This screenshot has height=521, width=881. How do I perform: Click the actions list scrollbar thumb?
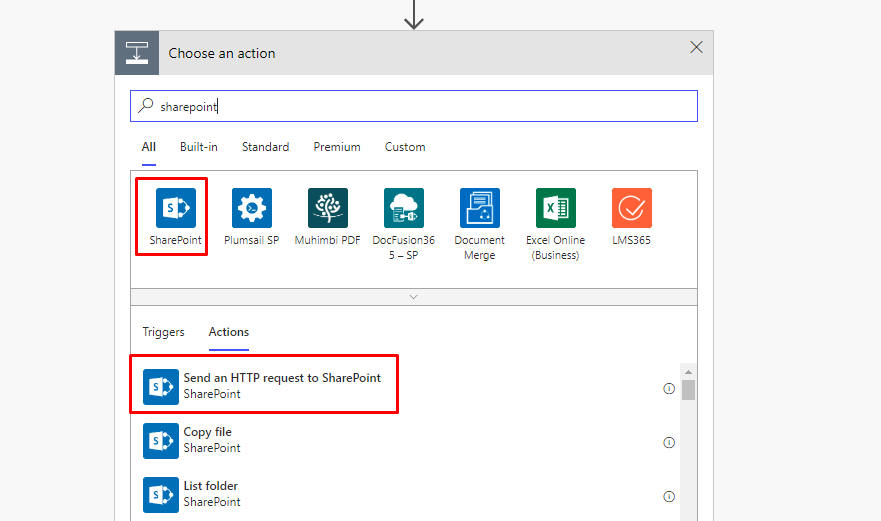click(688, 390)
